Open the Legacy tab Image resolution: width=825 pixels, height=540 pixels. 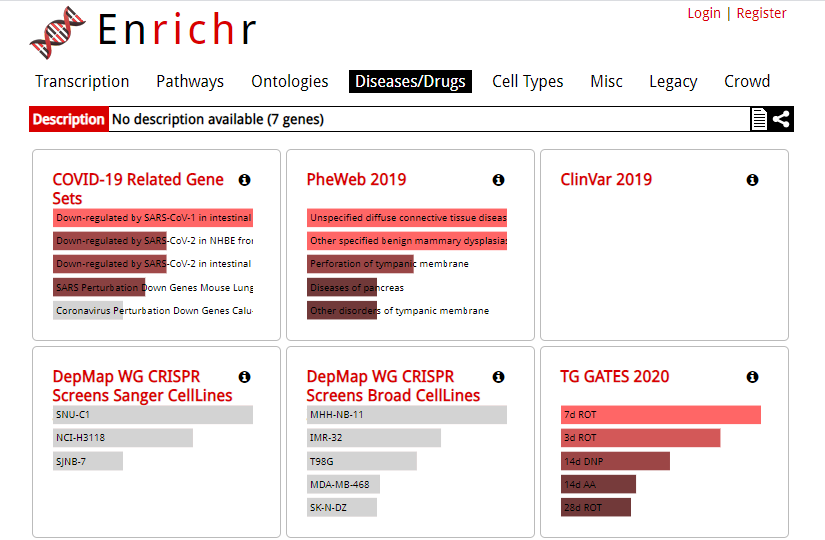(x=673, y=82)
